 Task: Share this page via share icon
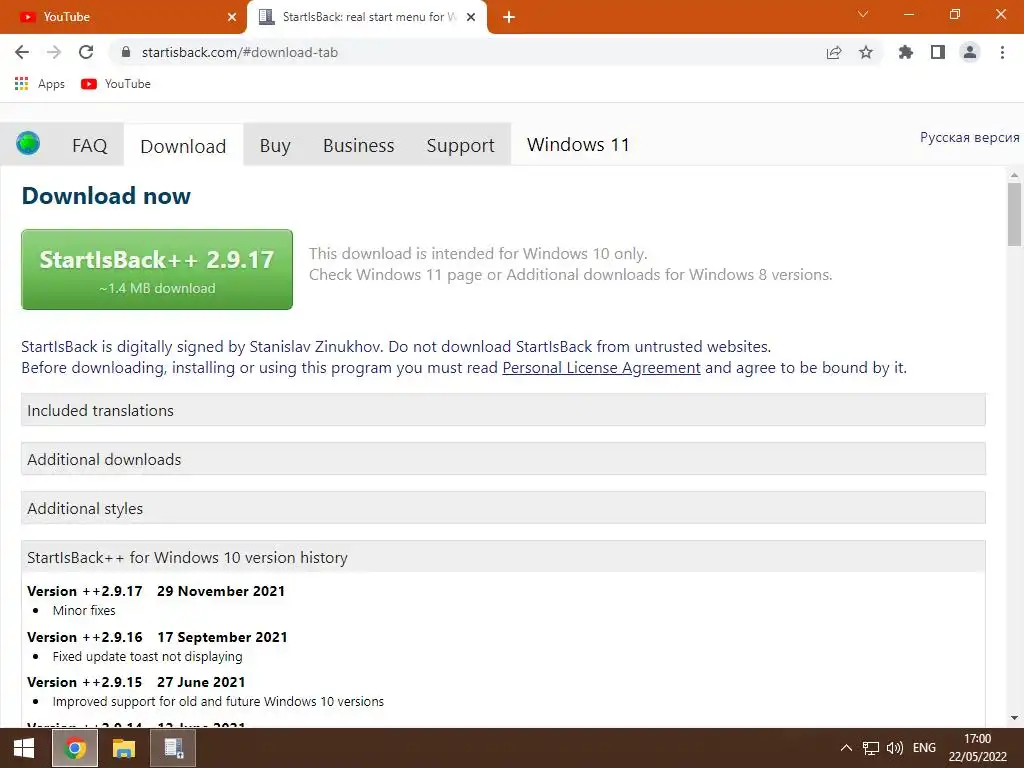[x=834, y=52]
